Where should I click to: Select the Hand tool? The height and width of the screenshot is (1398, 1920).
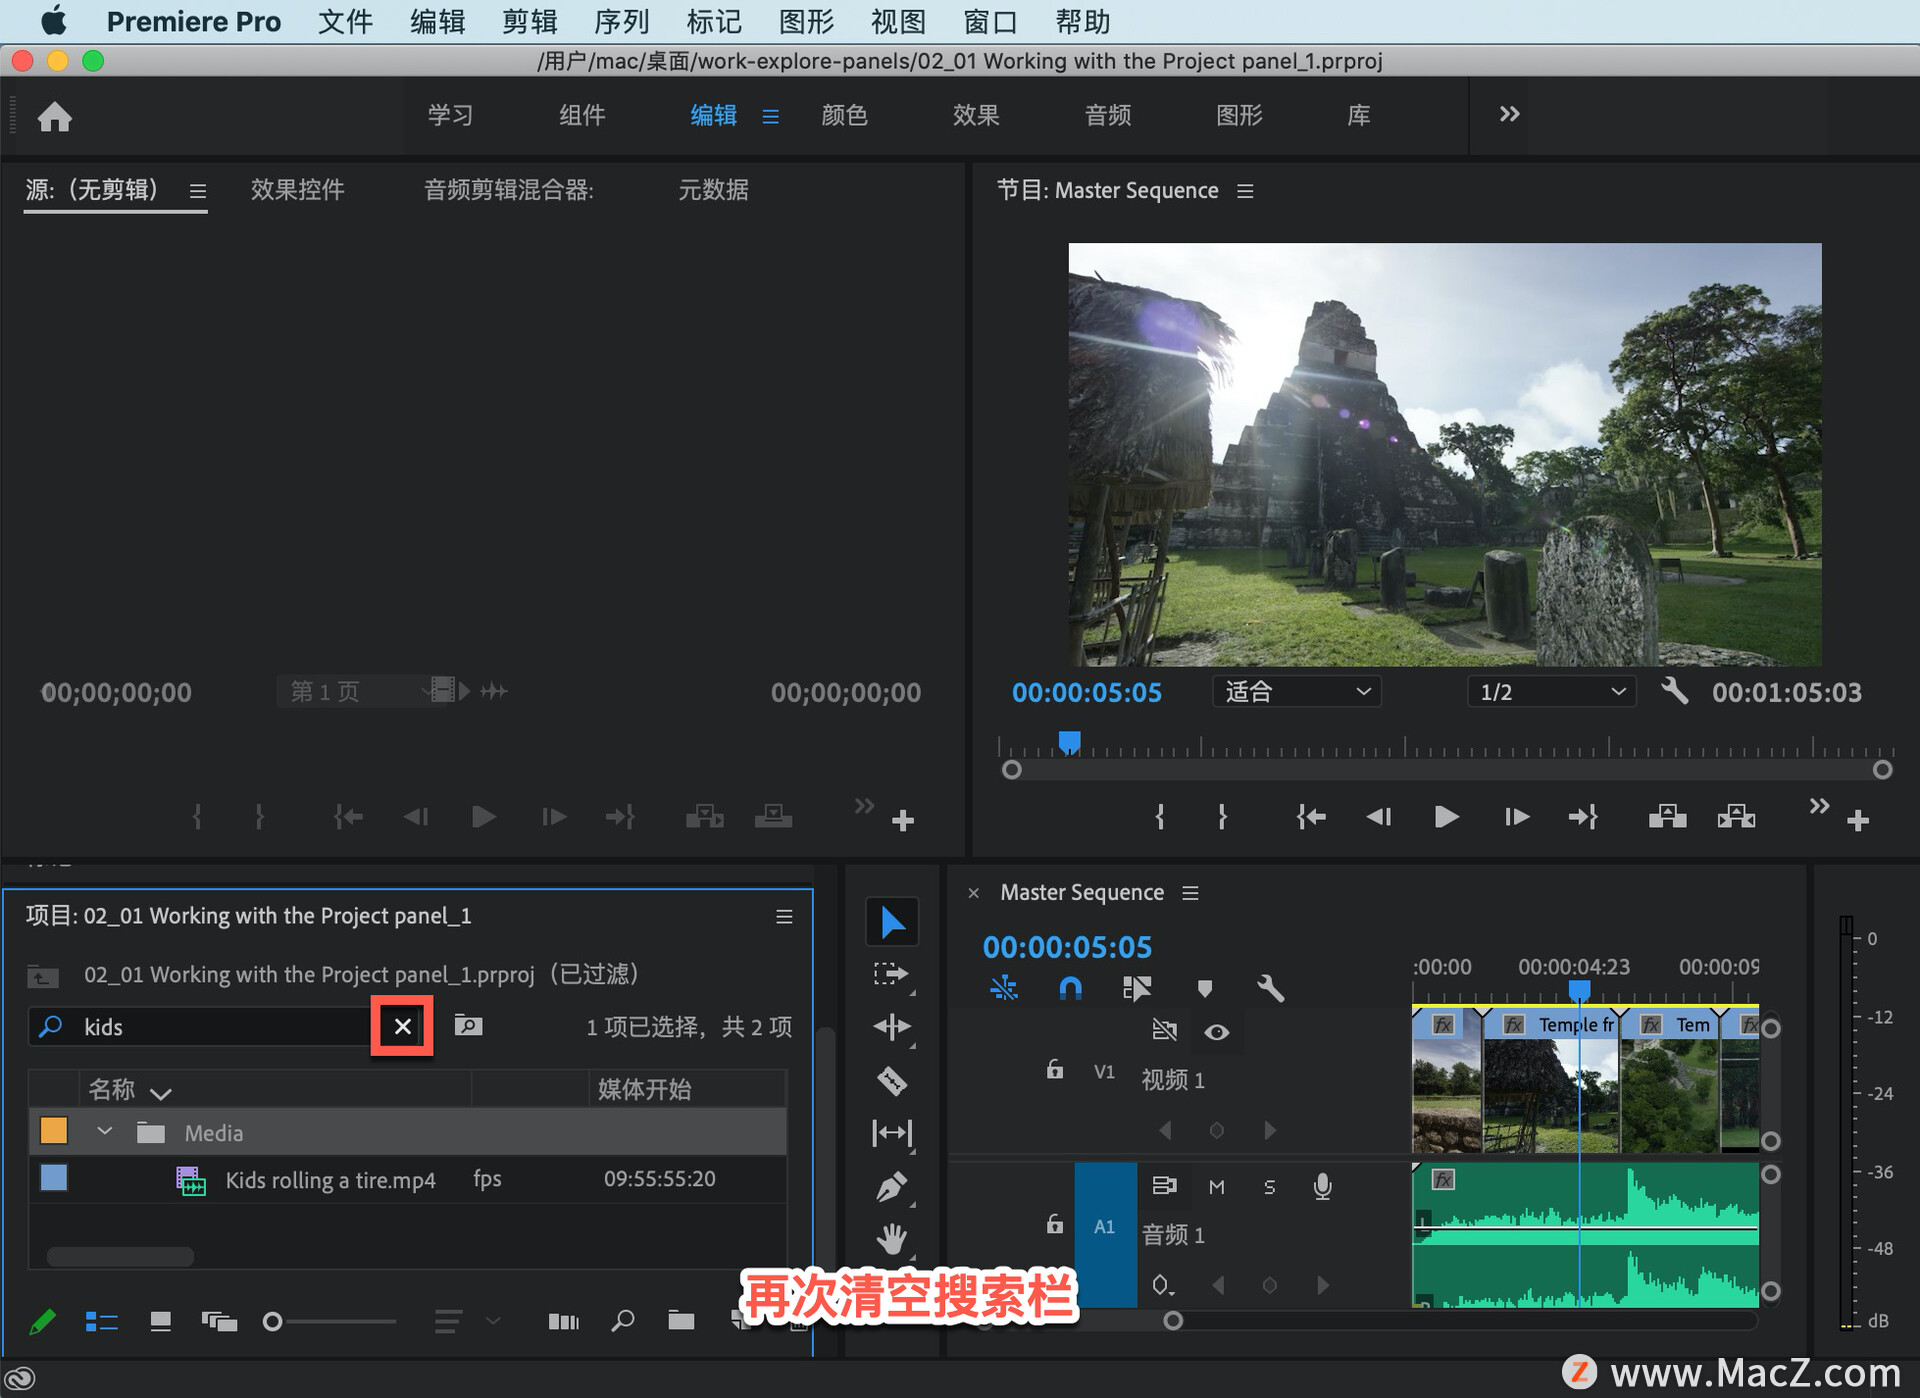891,1239
